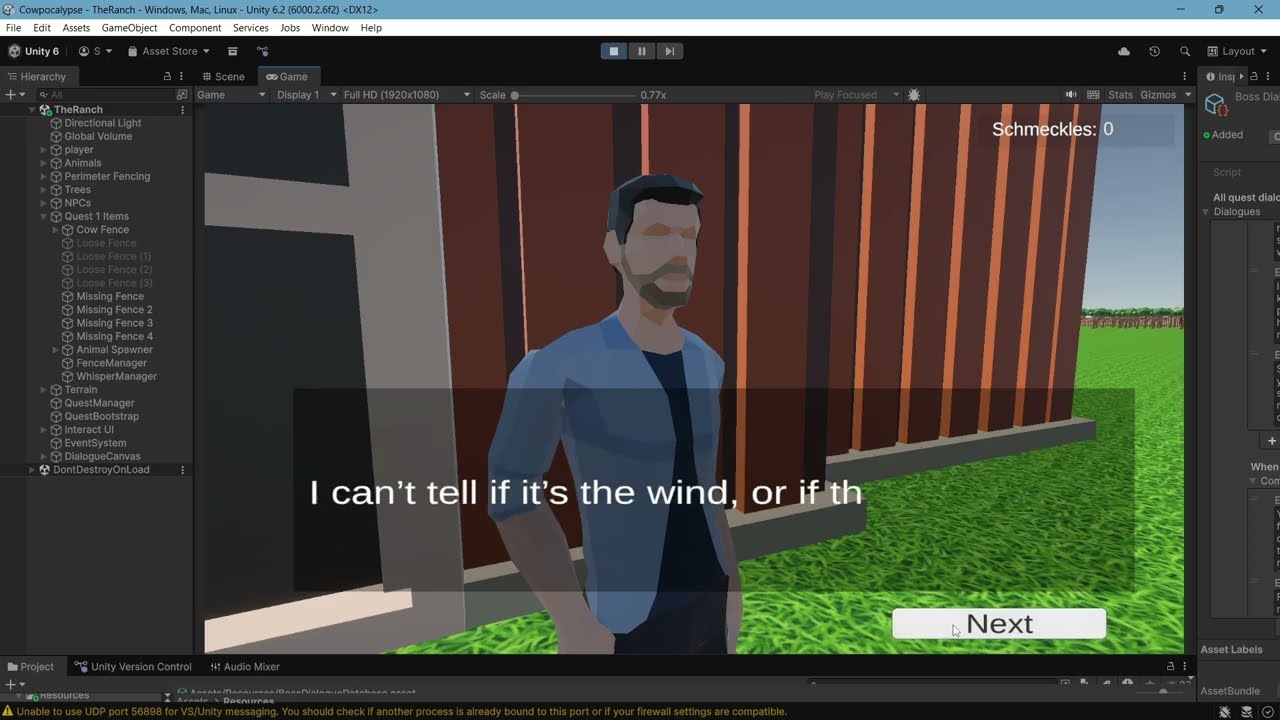The height and width of the screenshot is (720, 1280).
Task: Open TheRanch scene options menu
Action: [x=182, y=109]
